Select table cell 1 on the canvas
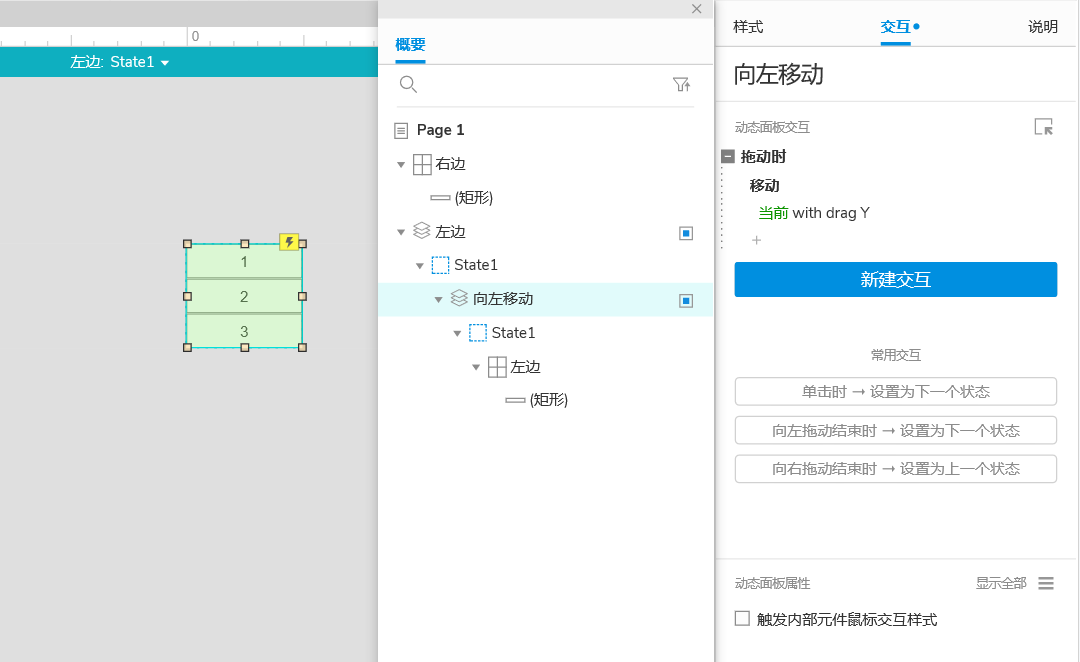Viewport: 1080px width, 662px height. pyautogui.click(x=244, y=262)
